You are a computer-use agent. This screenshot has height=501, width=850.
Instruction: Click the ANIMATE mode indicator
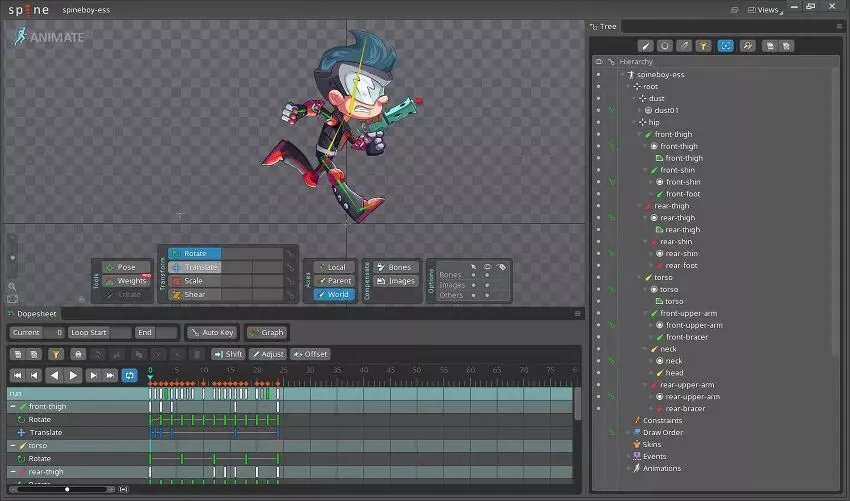[49, 37]
